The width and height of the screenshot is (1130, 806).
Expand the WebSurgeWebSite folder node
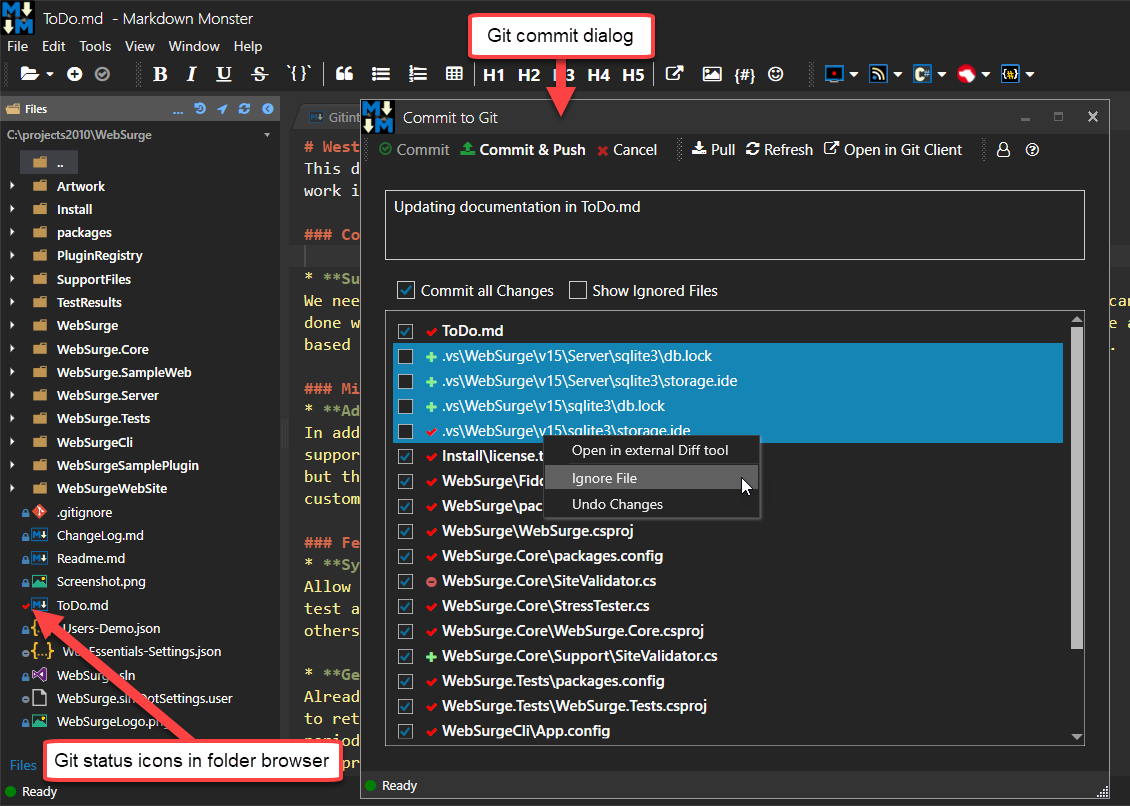(x=12, y=488)
